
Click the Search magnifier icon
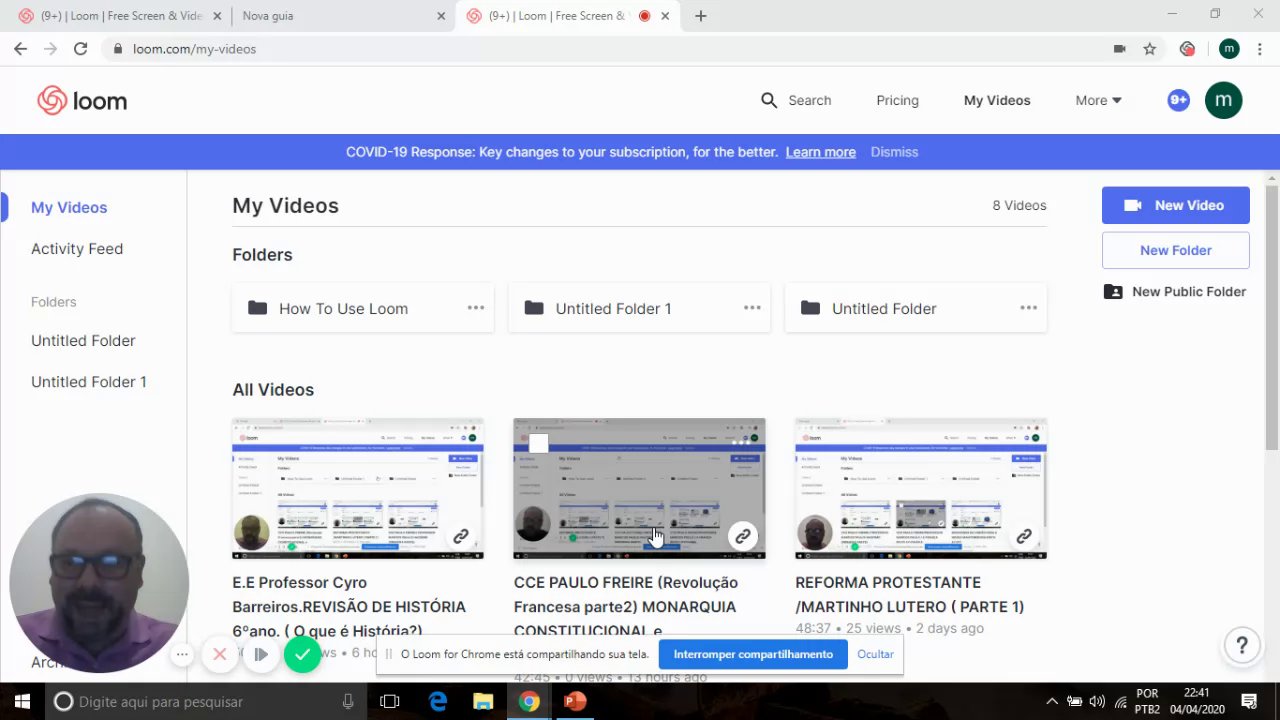(x=768, y=100)
